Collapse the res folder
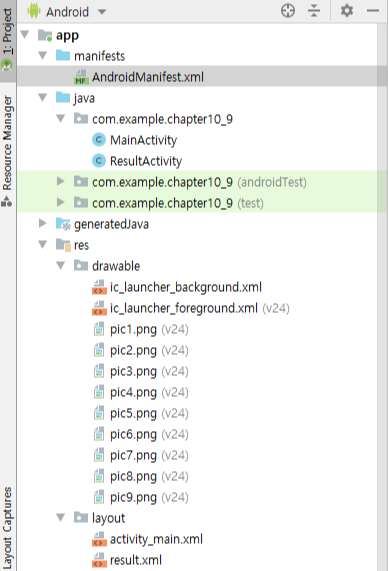The width and height of the screenshot is (388, 571). pyautogui.click(x=43, y=245)
